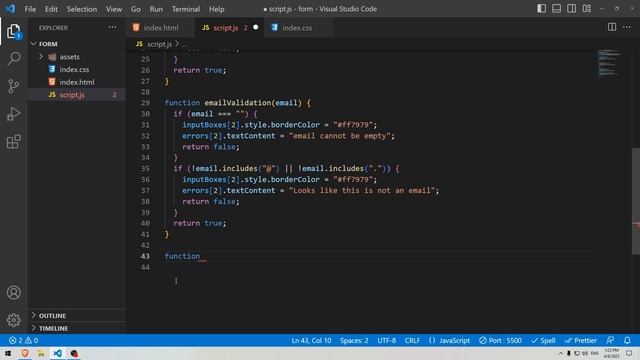This screenshot has width=640, height=360.
Task: Place cursor on line 44
Action: tap(380, 267)
